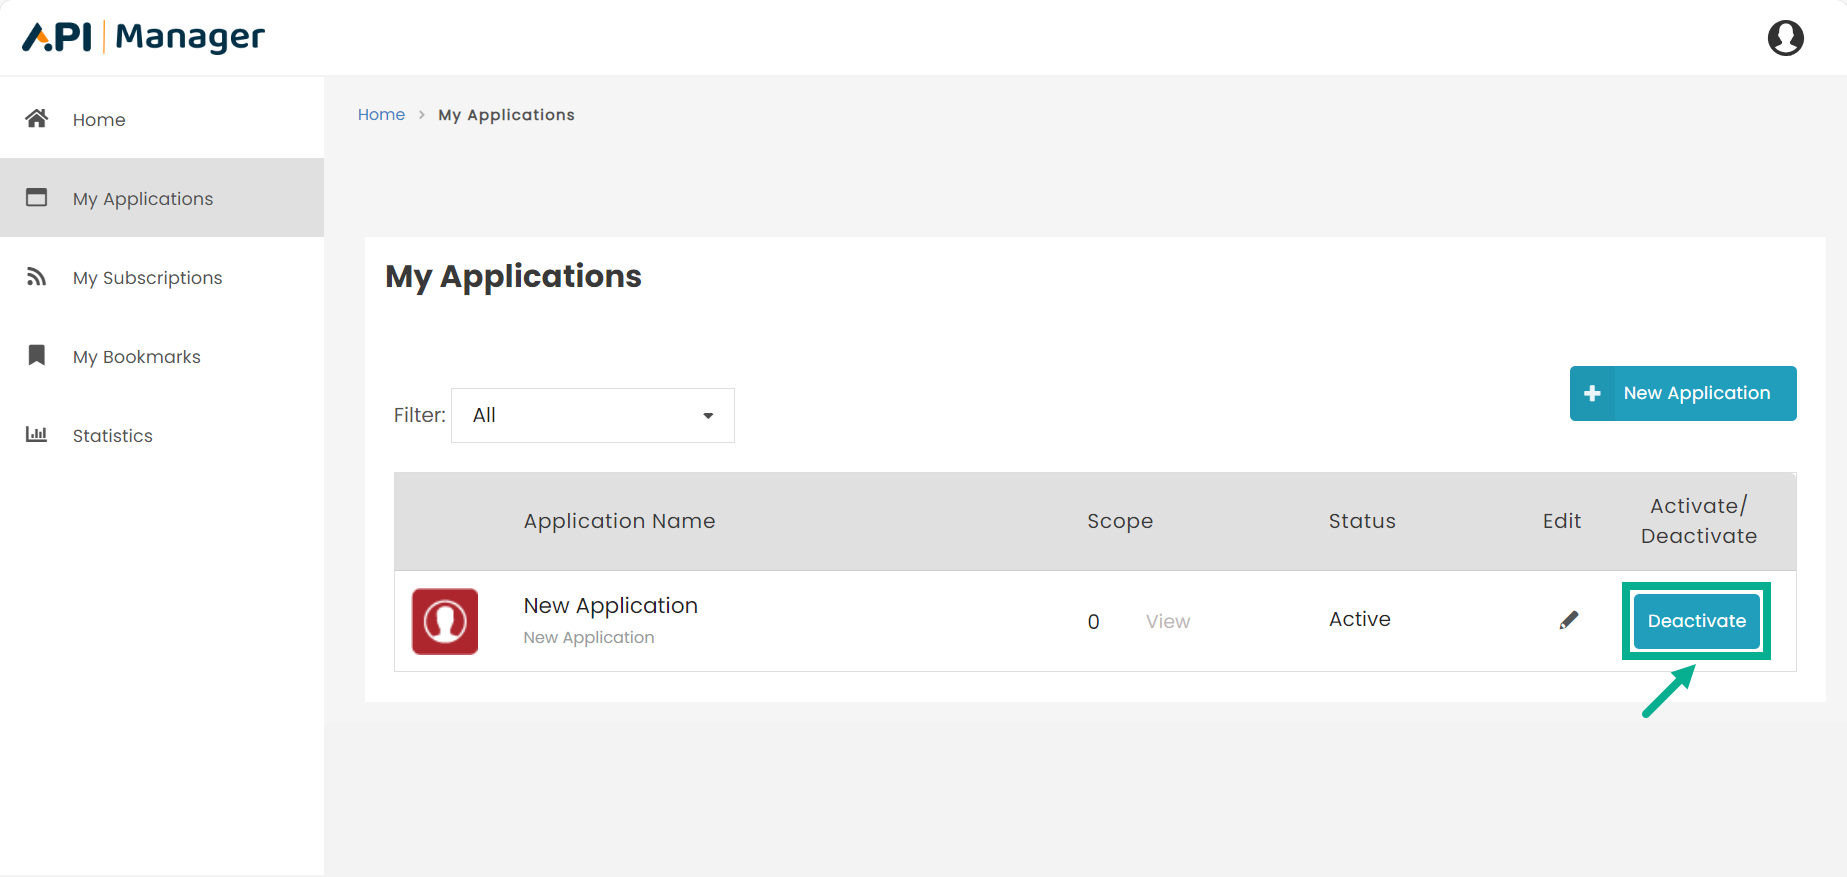
Task: Click the Home breadcrumb link
Action: (381, 115)
